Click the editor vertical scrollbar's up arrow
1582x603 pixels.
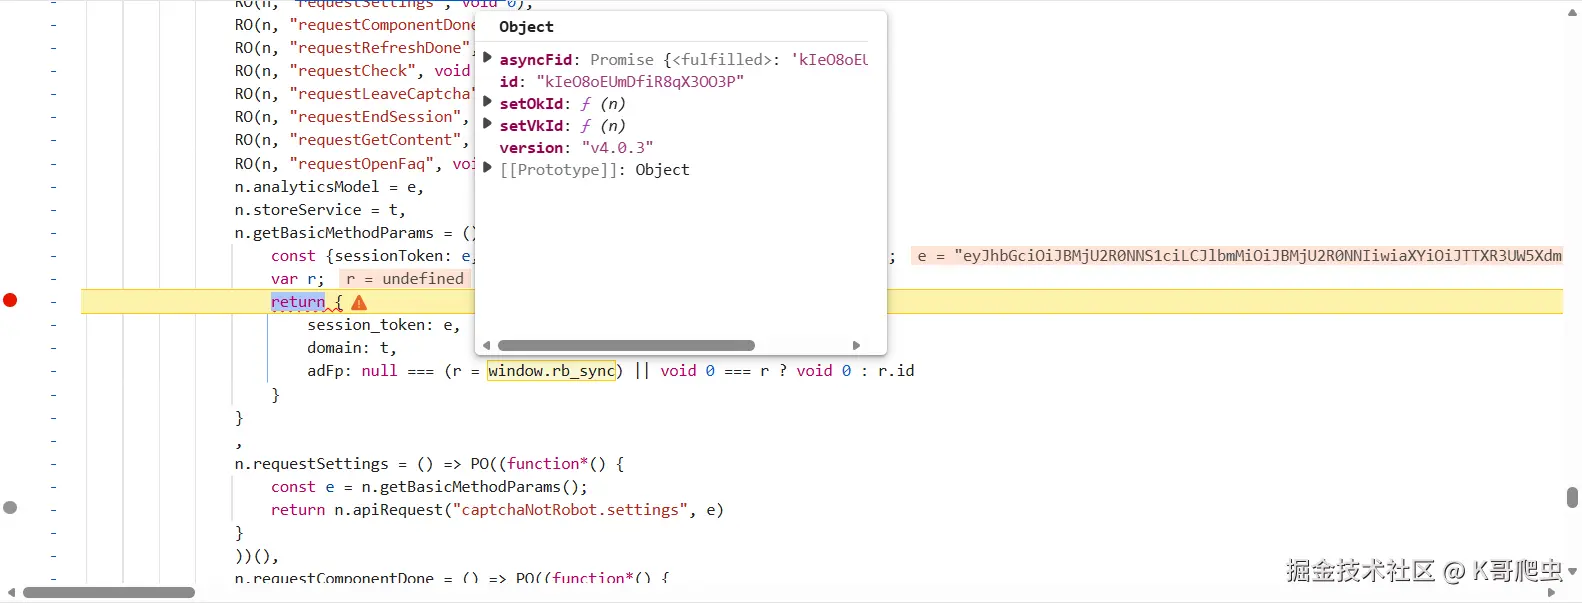pyautogui.click(x=1572, y=13)
